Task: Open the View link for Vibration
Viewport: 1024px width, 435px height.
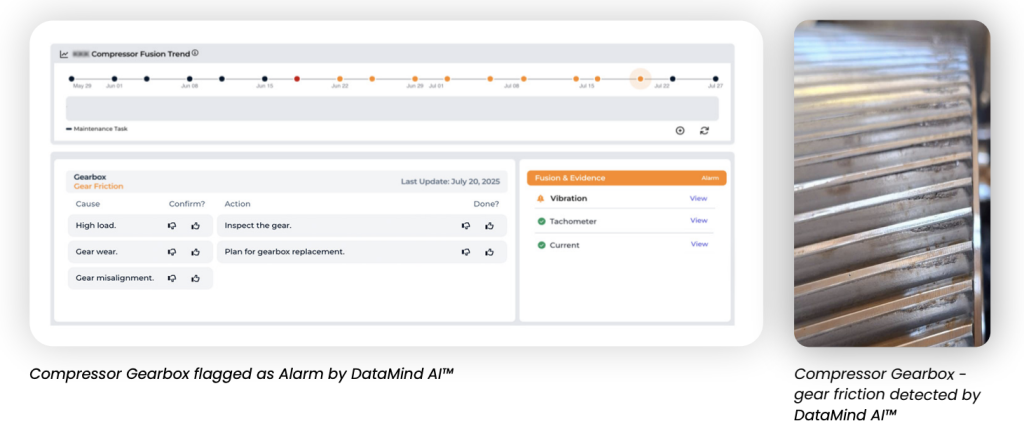Action: pyautogui.click(x=698, y=198)
